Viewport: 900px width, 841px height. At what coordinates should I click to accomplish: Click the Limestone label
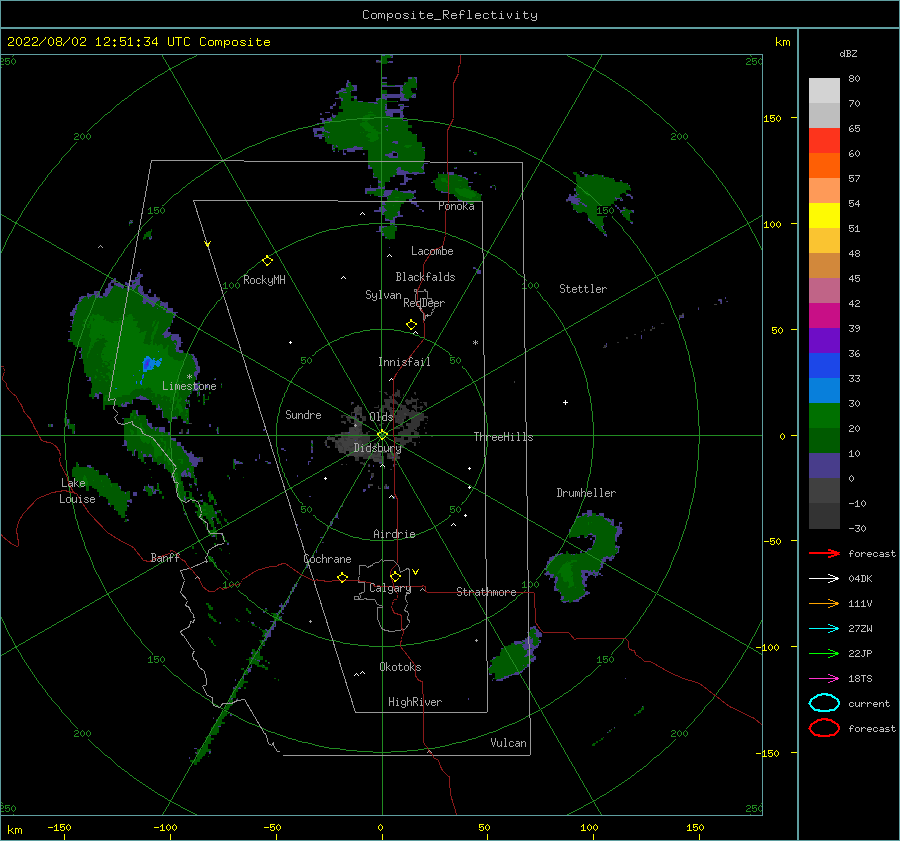[x=189, y=386]
